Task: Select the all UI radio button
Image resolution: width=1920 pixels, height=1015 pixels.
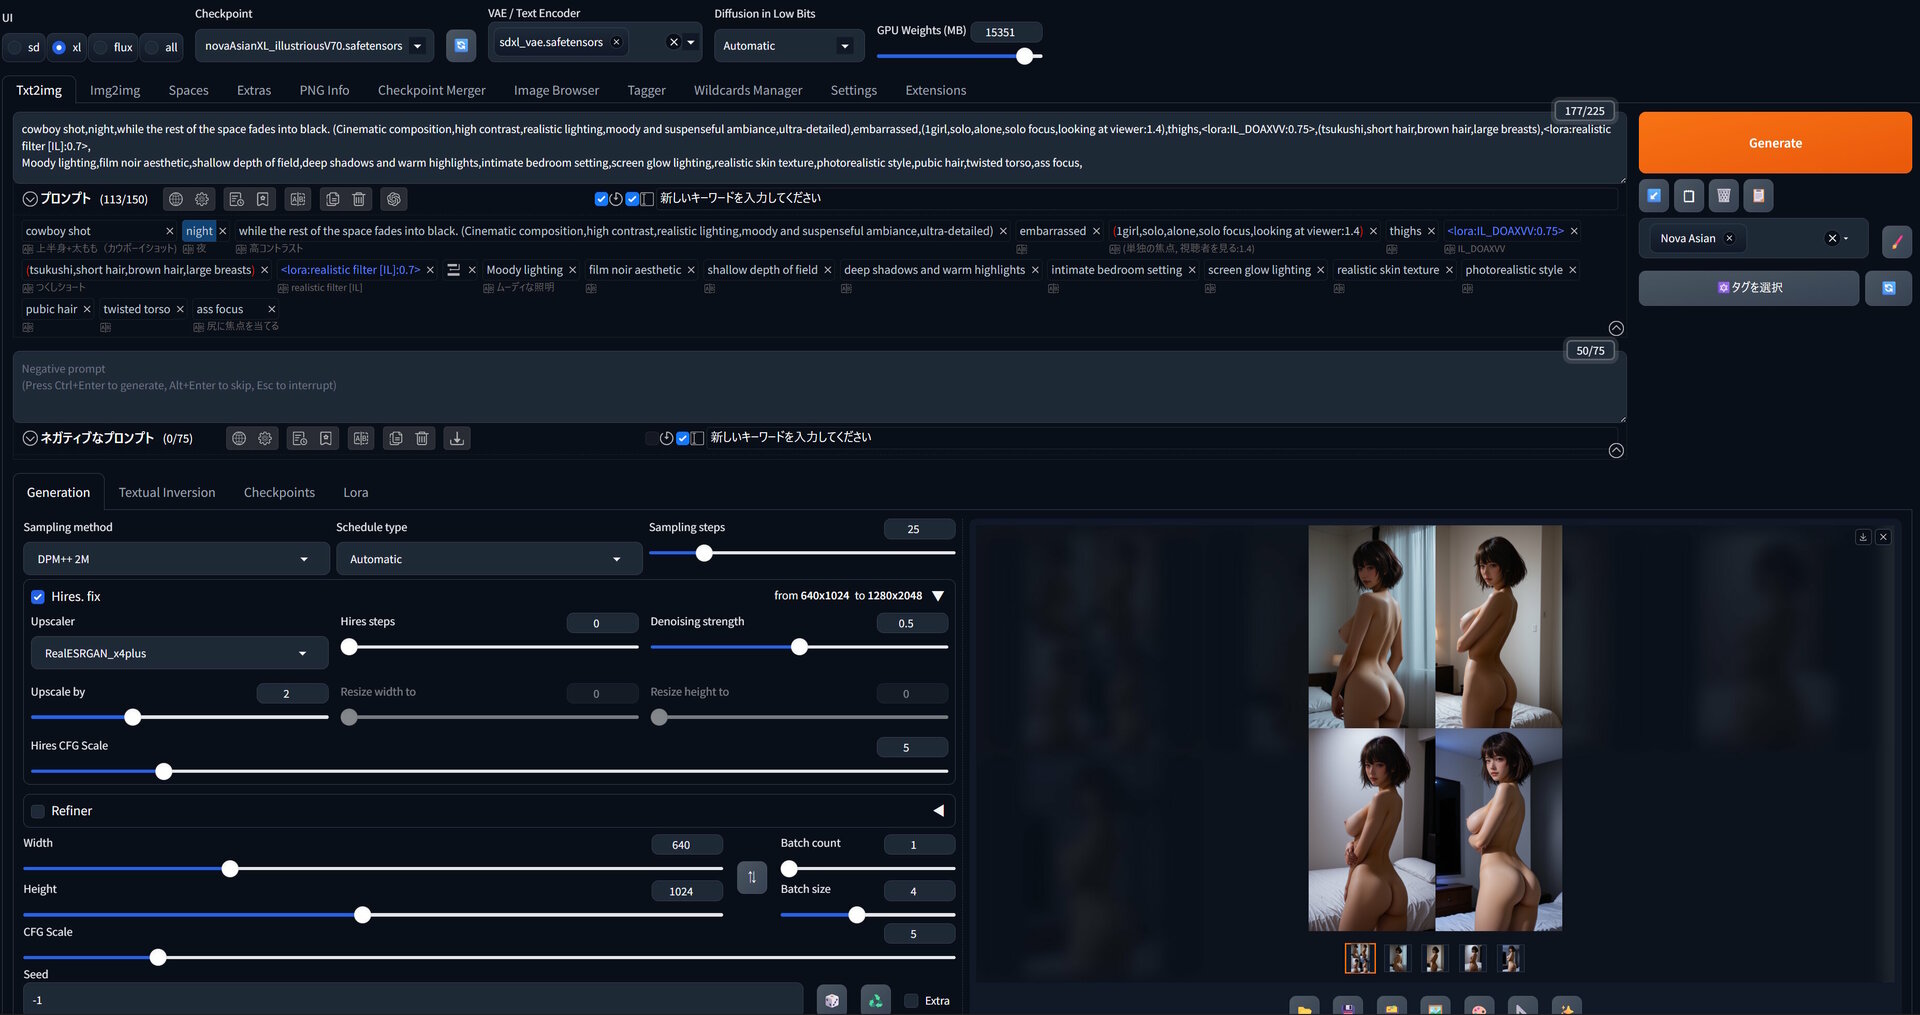Action: pyautogui.click(x=151, y=47)
